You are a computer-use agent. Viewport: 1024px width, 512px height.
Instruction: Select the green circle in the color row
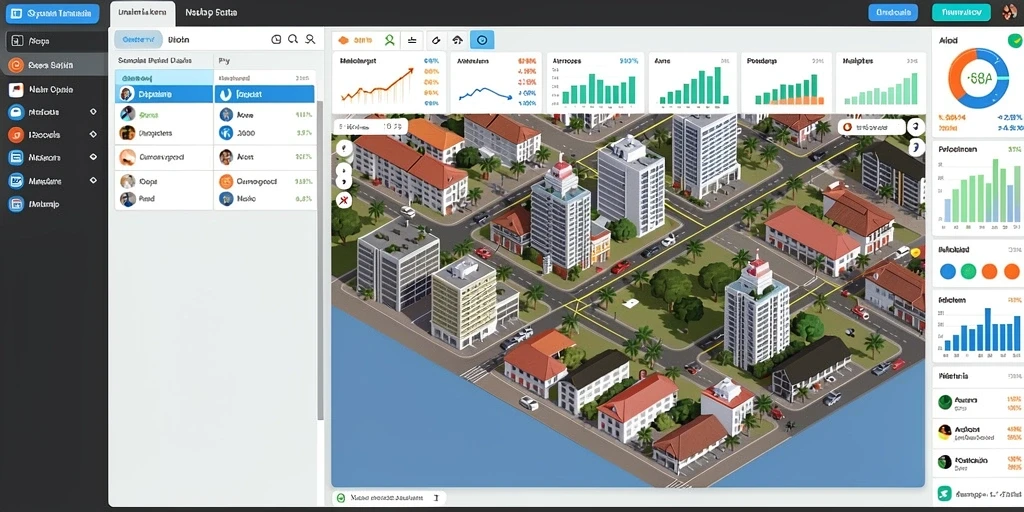tap(968, 271)
